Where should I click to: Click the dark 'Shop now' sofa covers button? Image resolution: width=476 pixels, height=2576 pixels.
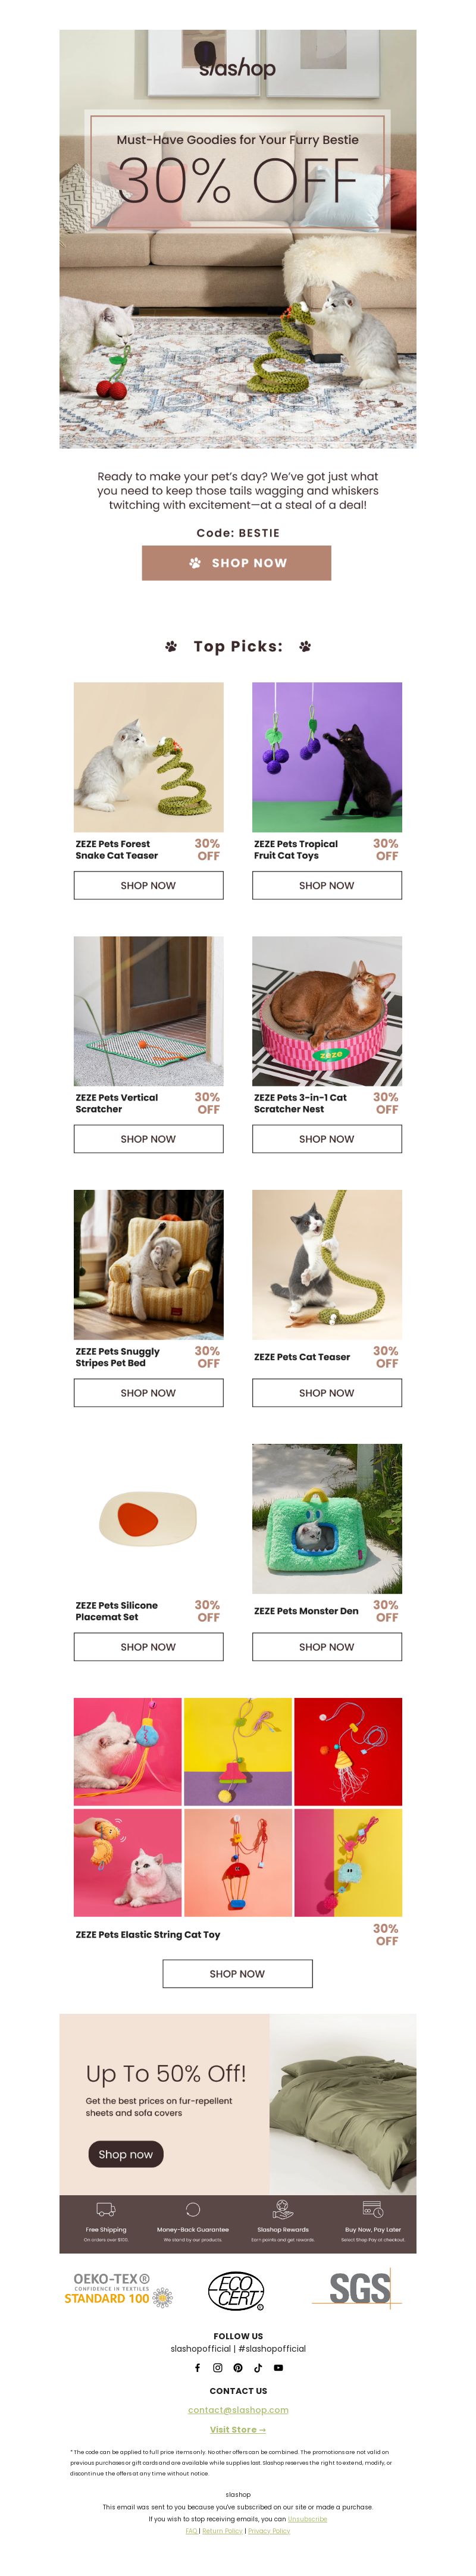click(125, 2154)
